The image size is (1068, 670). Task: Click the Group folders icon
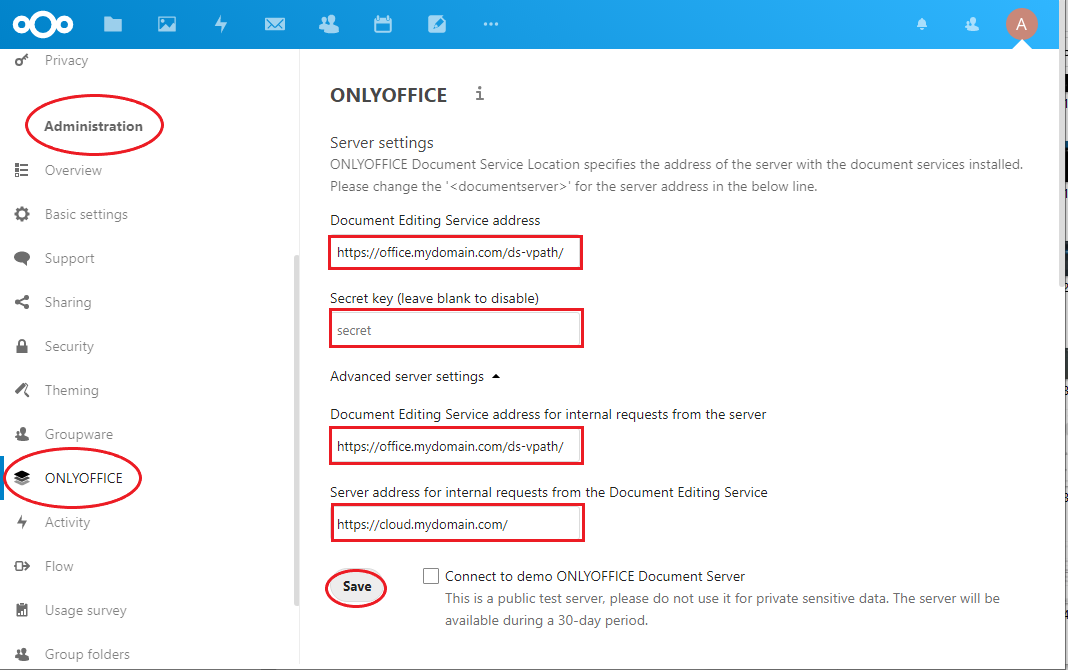point(22,654)
